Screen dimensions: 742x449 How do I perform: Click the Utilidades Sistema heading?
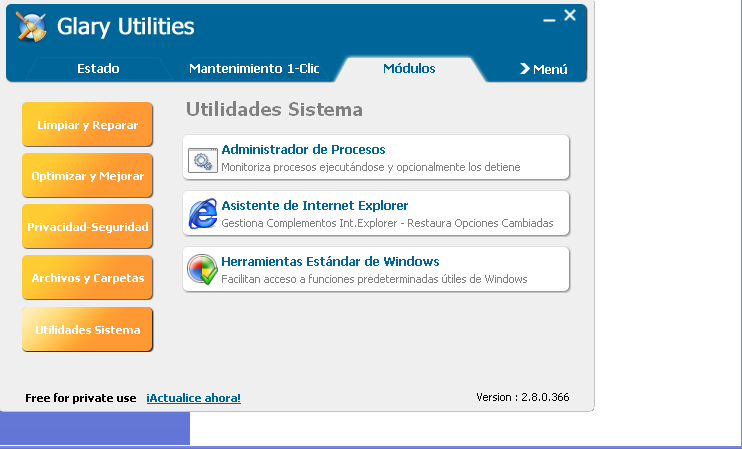pos(274,109)
